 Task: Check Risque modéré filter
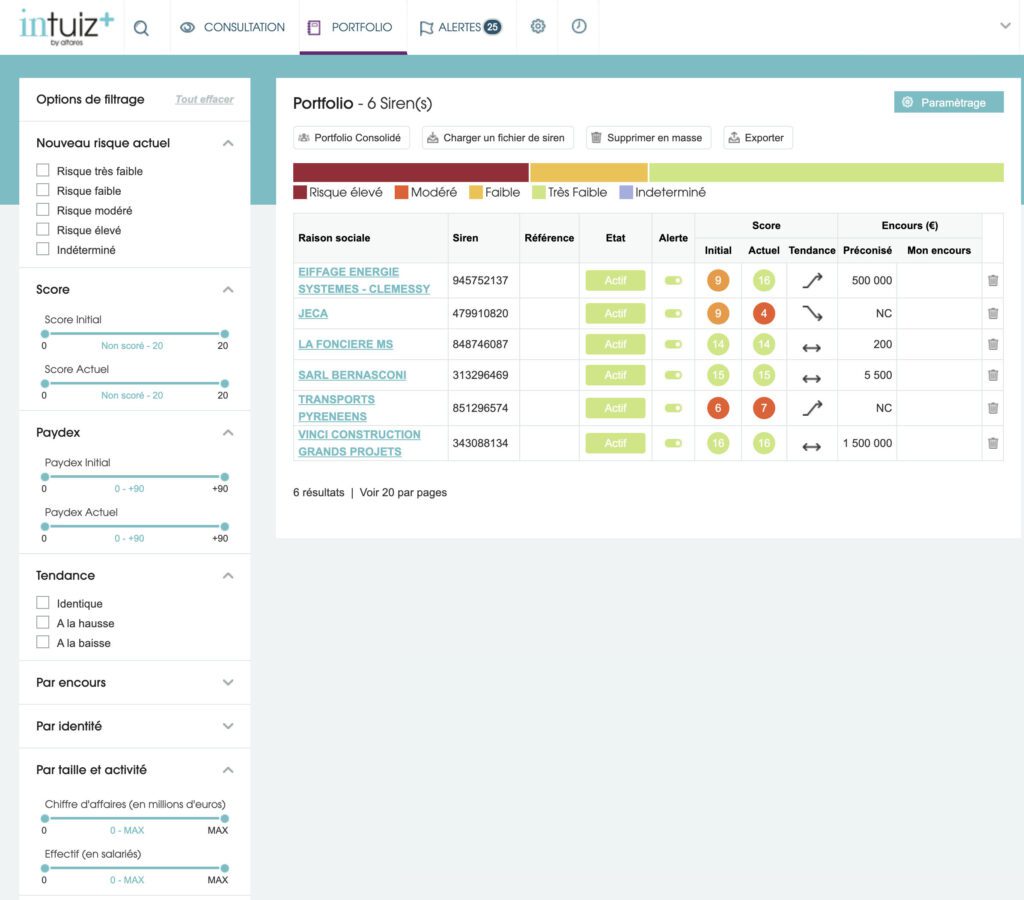[43, 210]
